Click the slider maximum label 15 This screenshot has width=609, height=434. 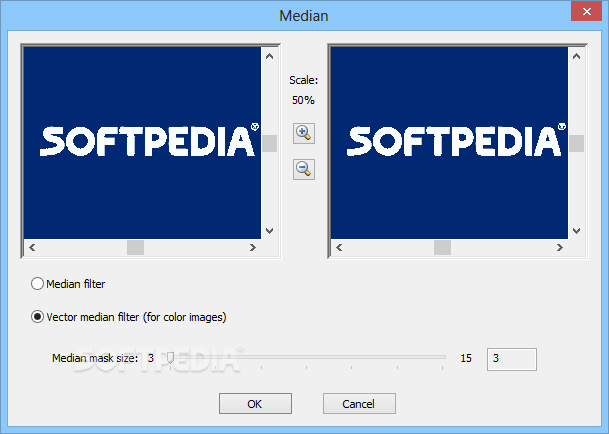[x=466, y=358]
